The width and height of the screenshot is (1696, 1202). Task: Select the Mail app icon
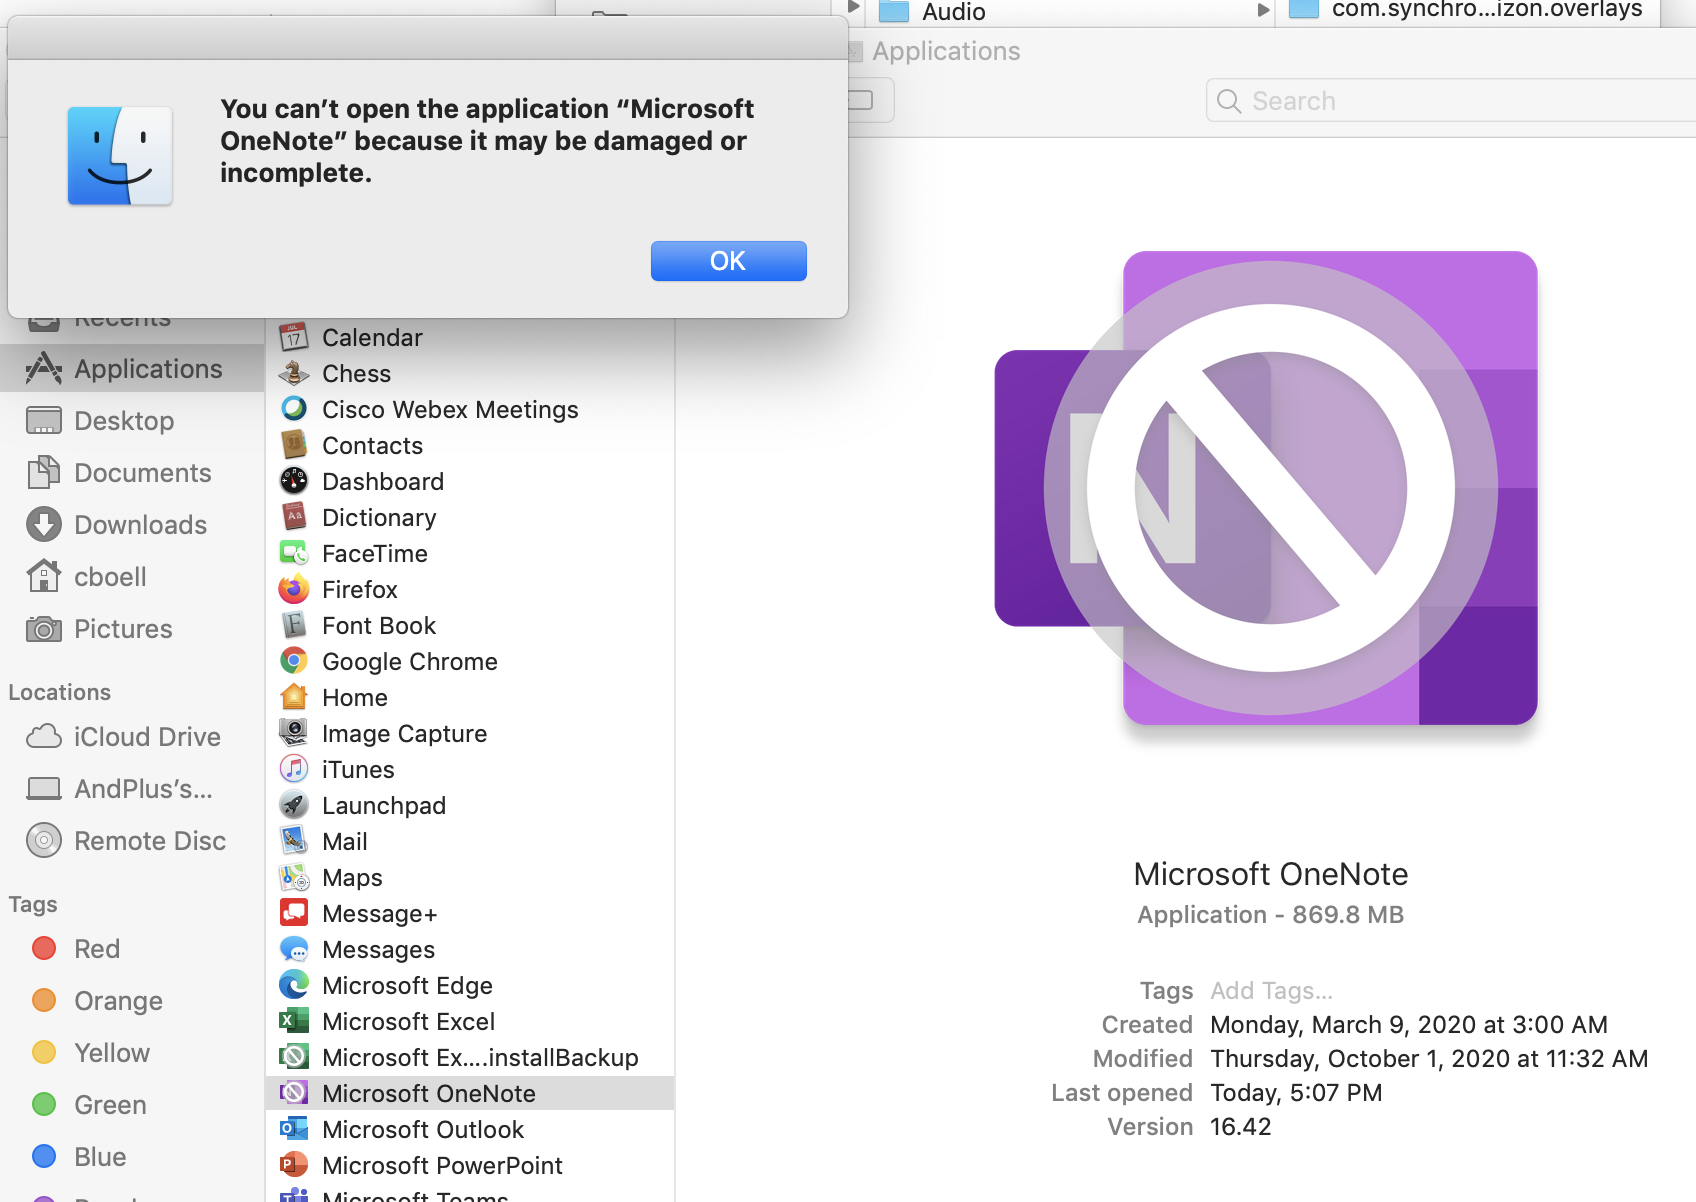point(293,841)
